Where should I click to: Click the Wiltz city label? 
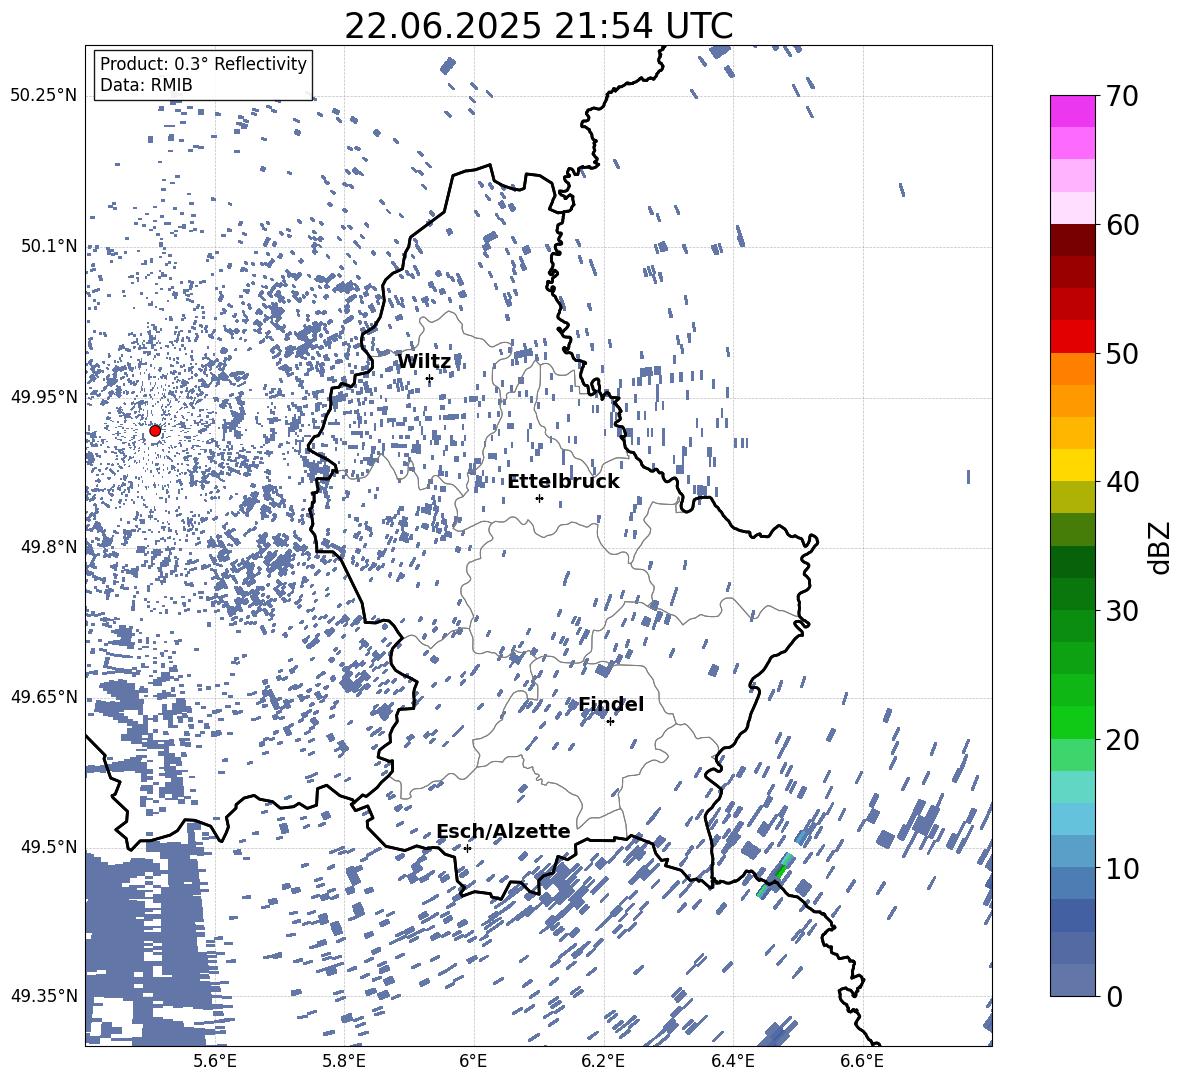424,362
